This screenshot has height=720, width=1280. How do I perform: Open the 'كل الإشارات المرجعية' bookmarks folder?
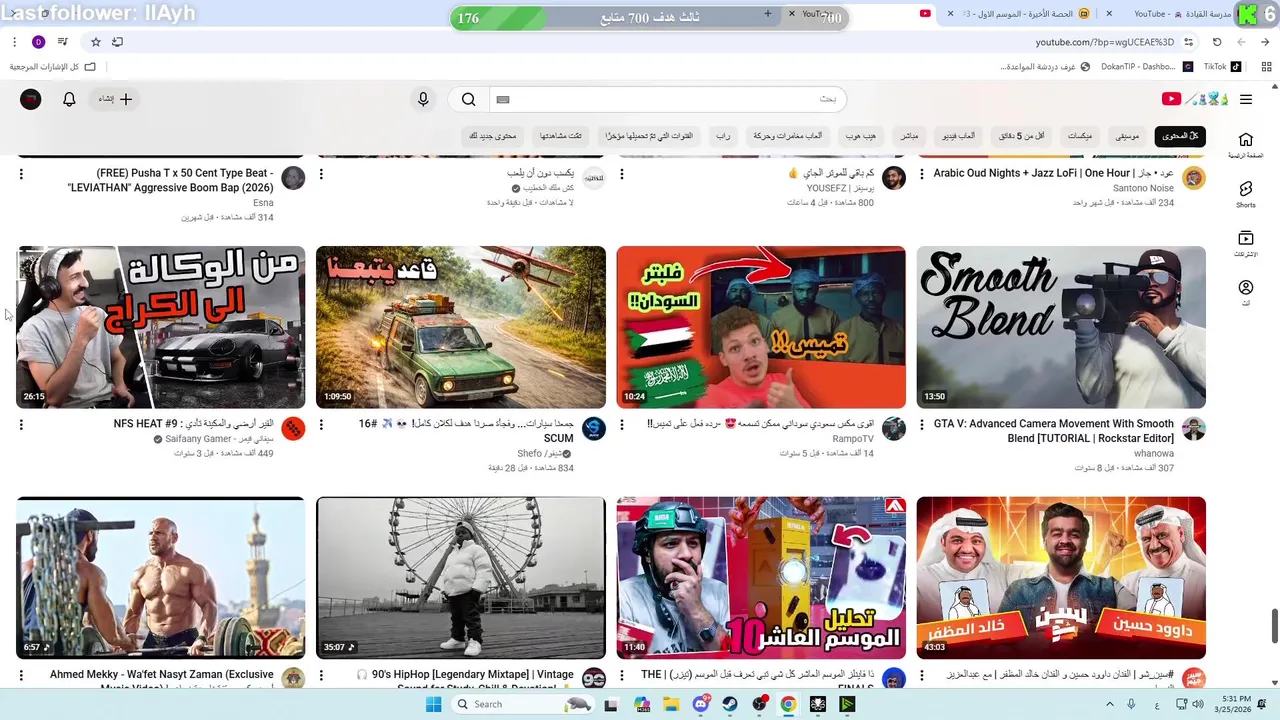53,67
